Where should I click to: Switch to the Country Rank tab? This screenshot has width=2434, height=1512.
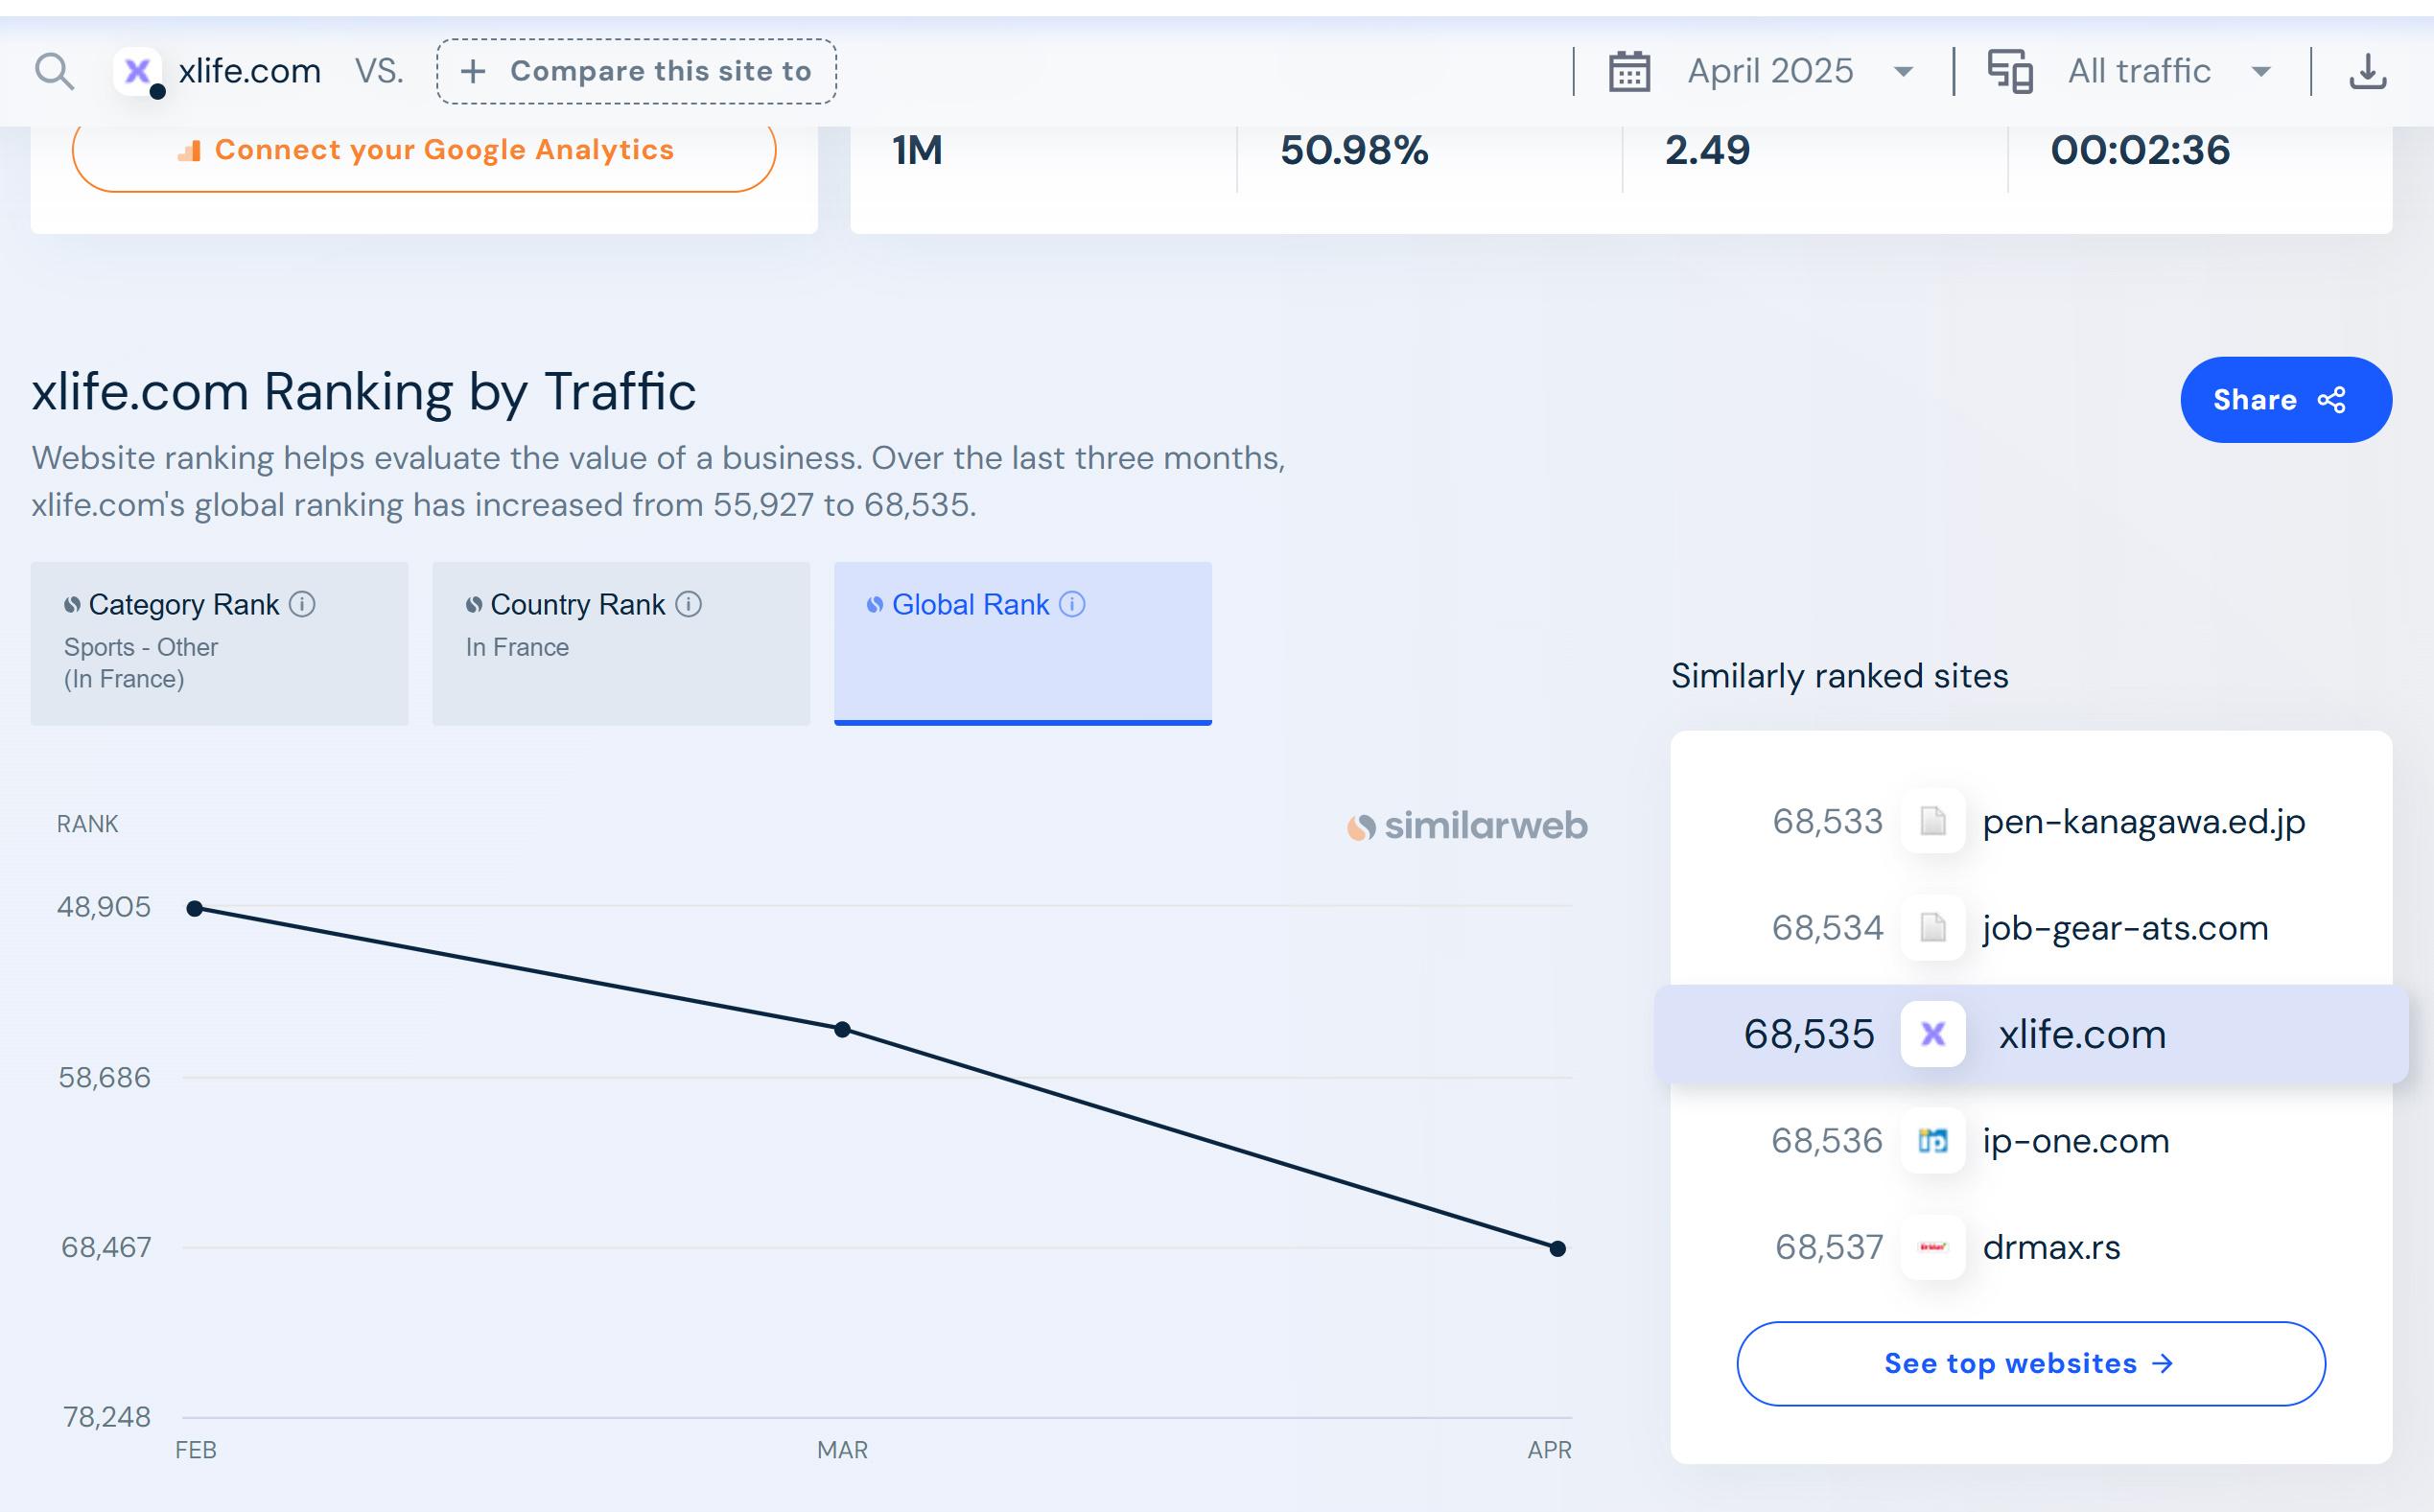coord(620,642)
